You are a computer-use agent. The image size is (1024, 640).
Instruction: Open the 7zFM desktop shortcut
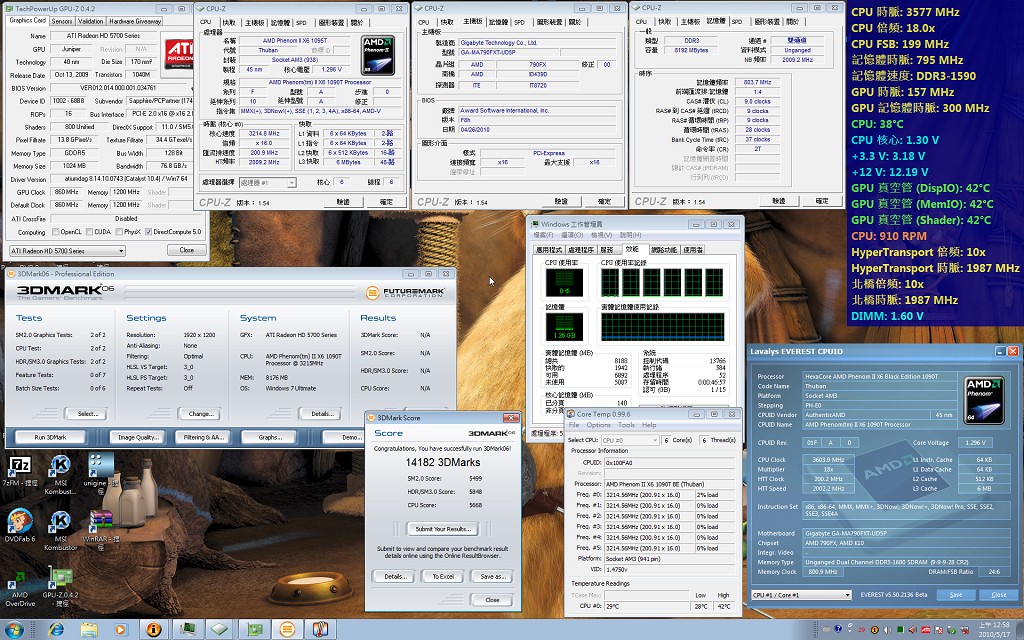19,471
